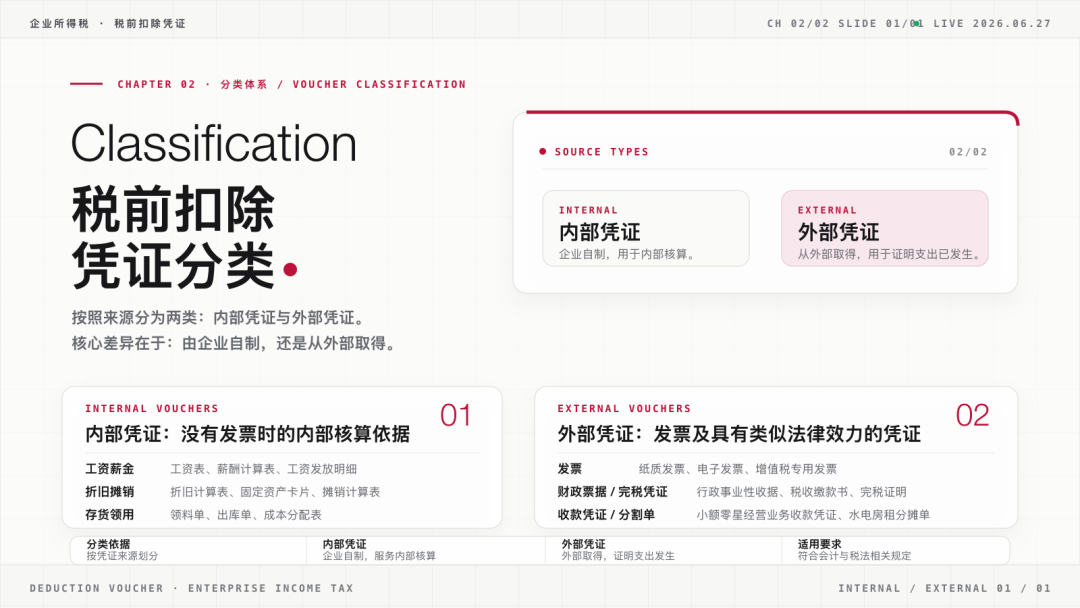Click the DEDUCTION VOUCHER footer text
This screenshot has height=608, width=1080.
point(191,588)
